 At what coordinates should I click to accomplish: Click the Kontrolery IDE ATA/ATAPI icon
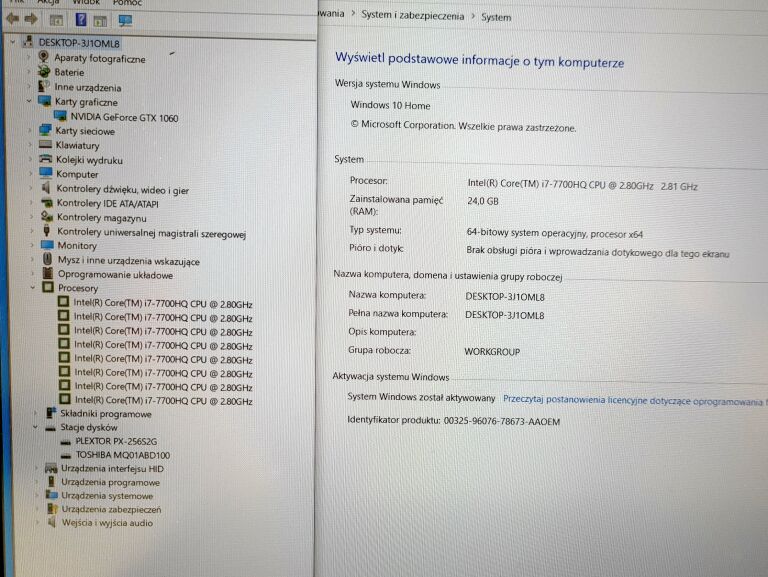[x=47, y=202]
